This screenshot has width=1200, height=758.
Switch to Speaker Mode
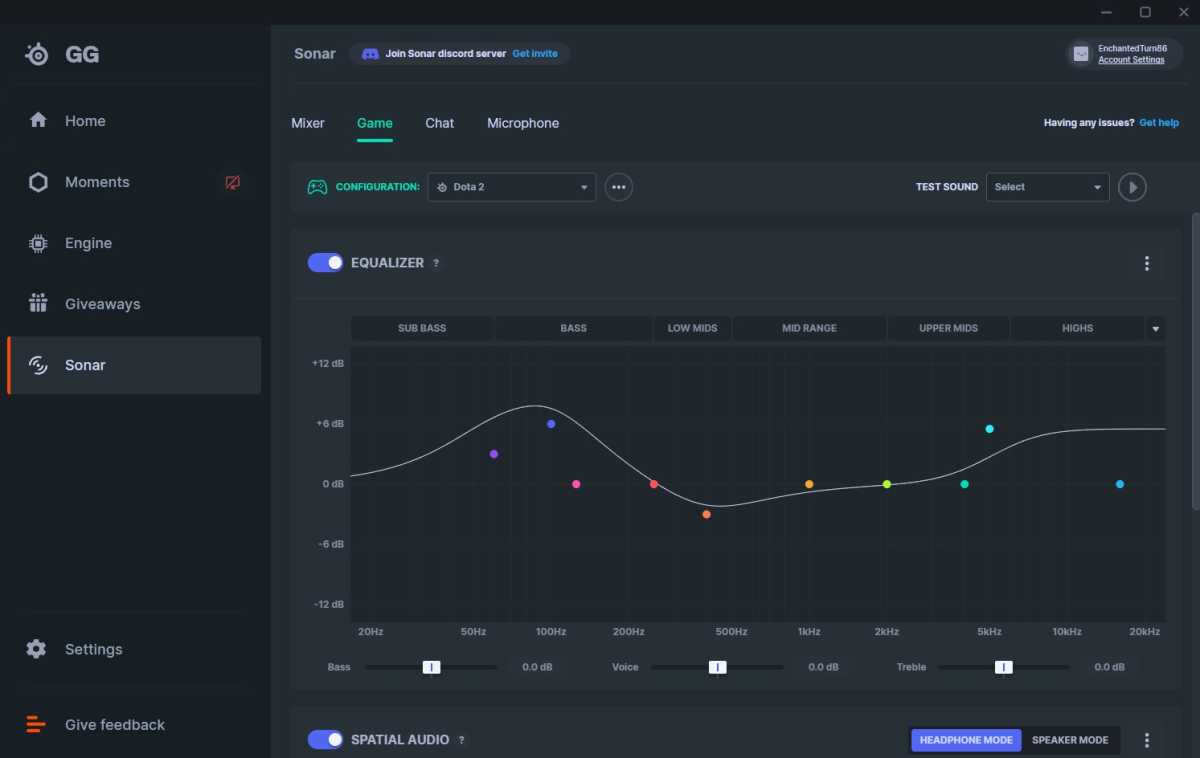pos(1070,740)
